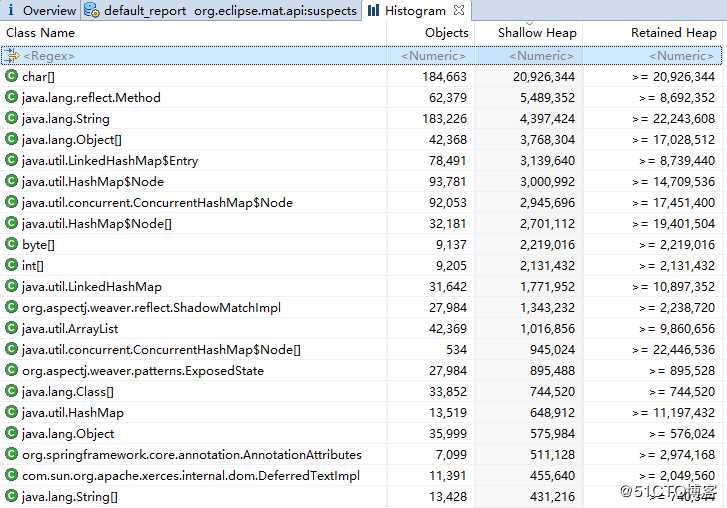Click objects count 27,984 for ShadowMatchImpl
The height and width of the screenshot is (508, 727).
pos(447,307)
